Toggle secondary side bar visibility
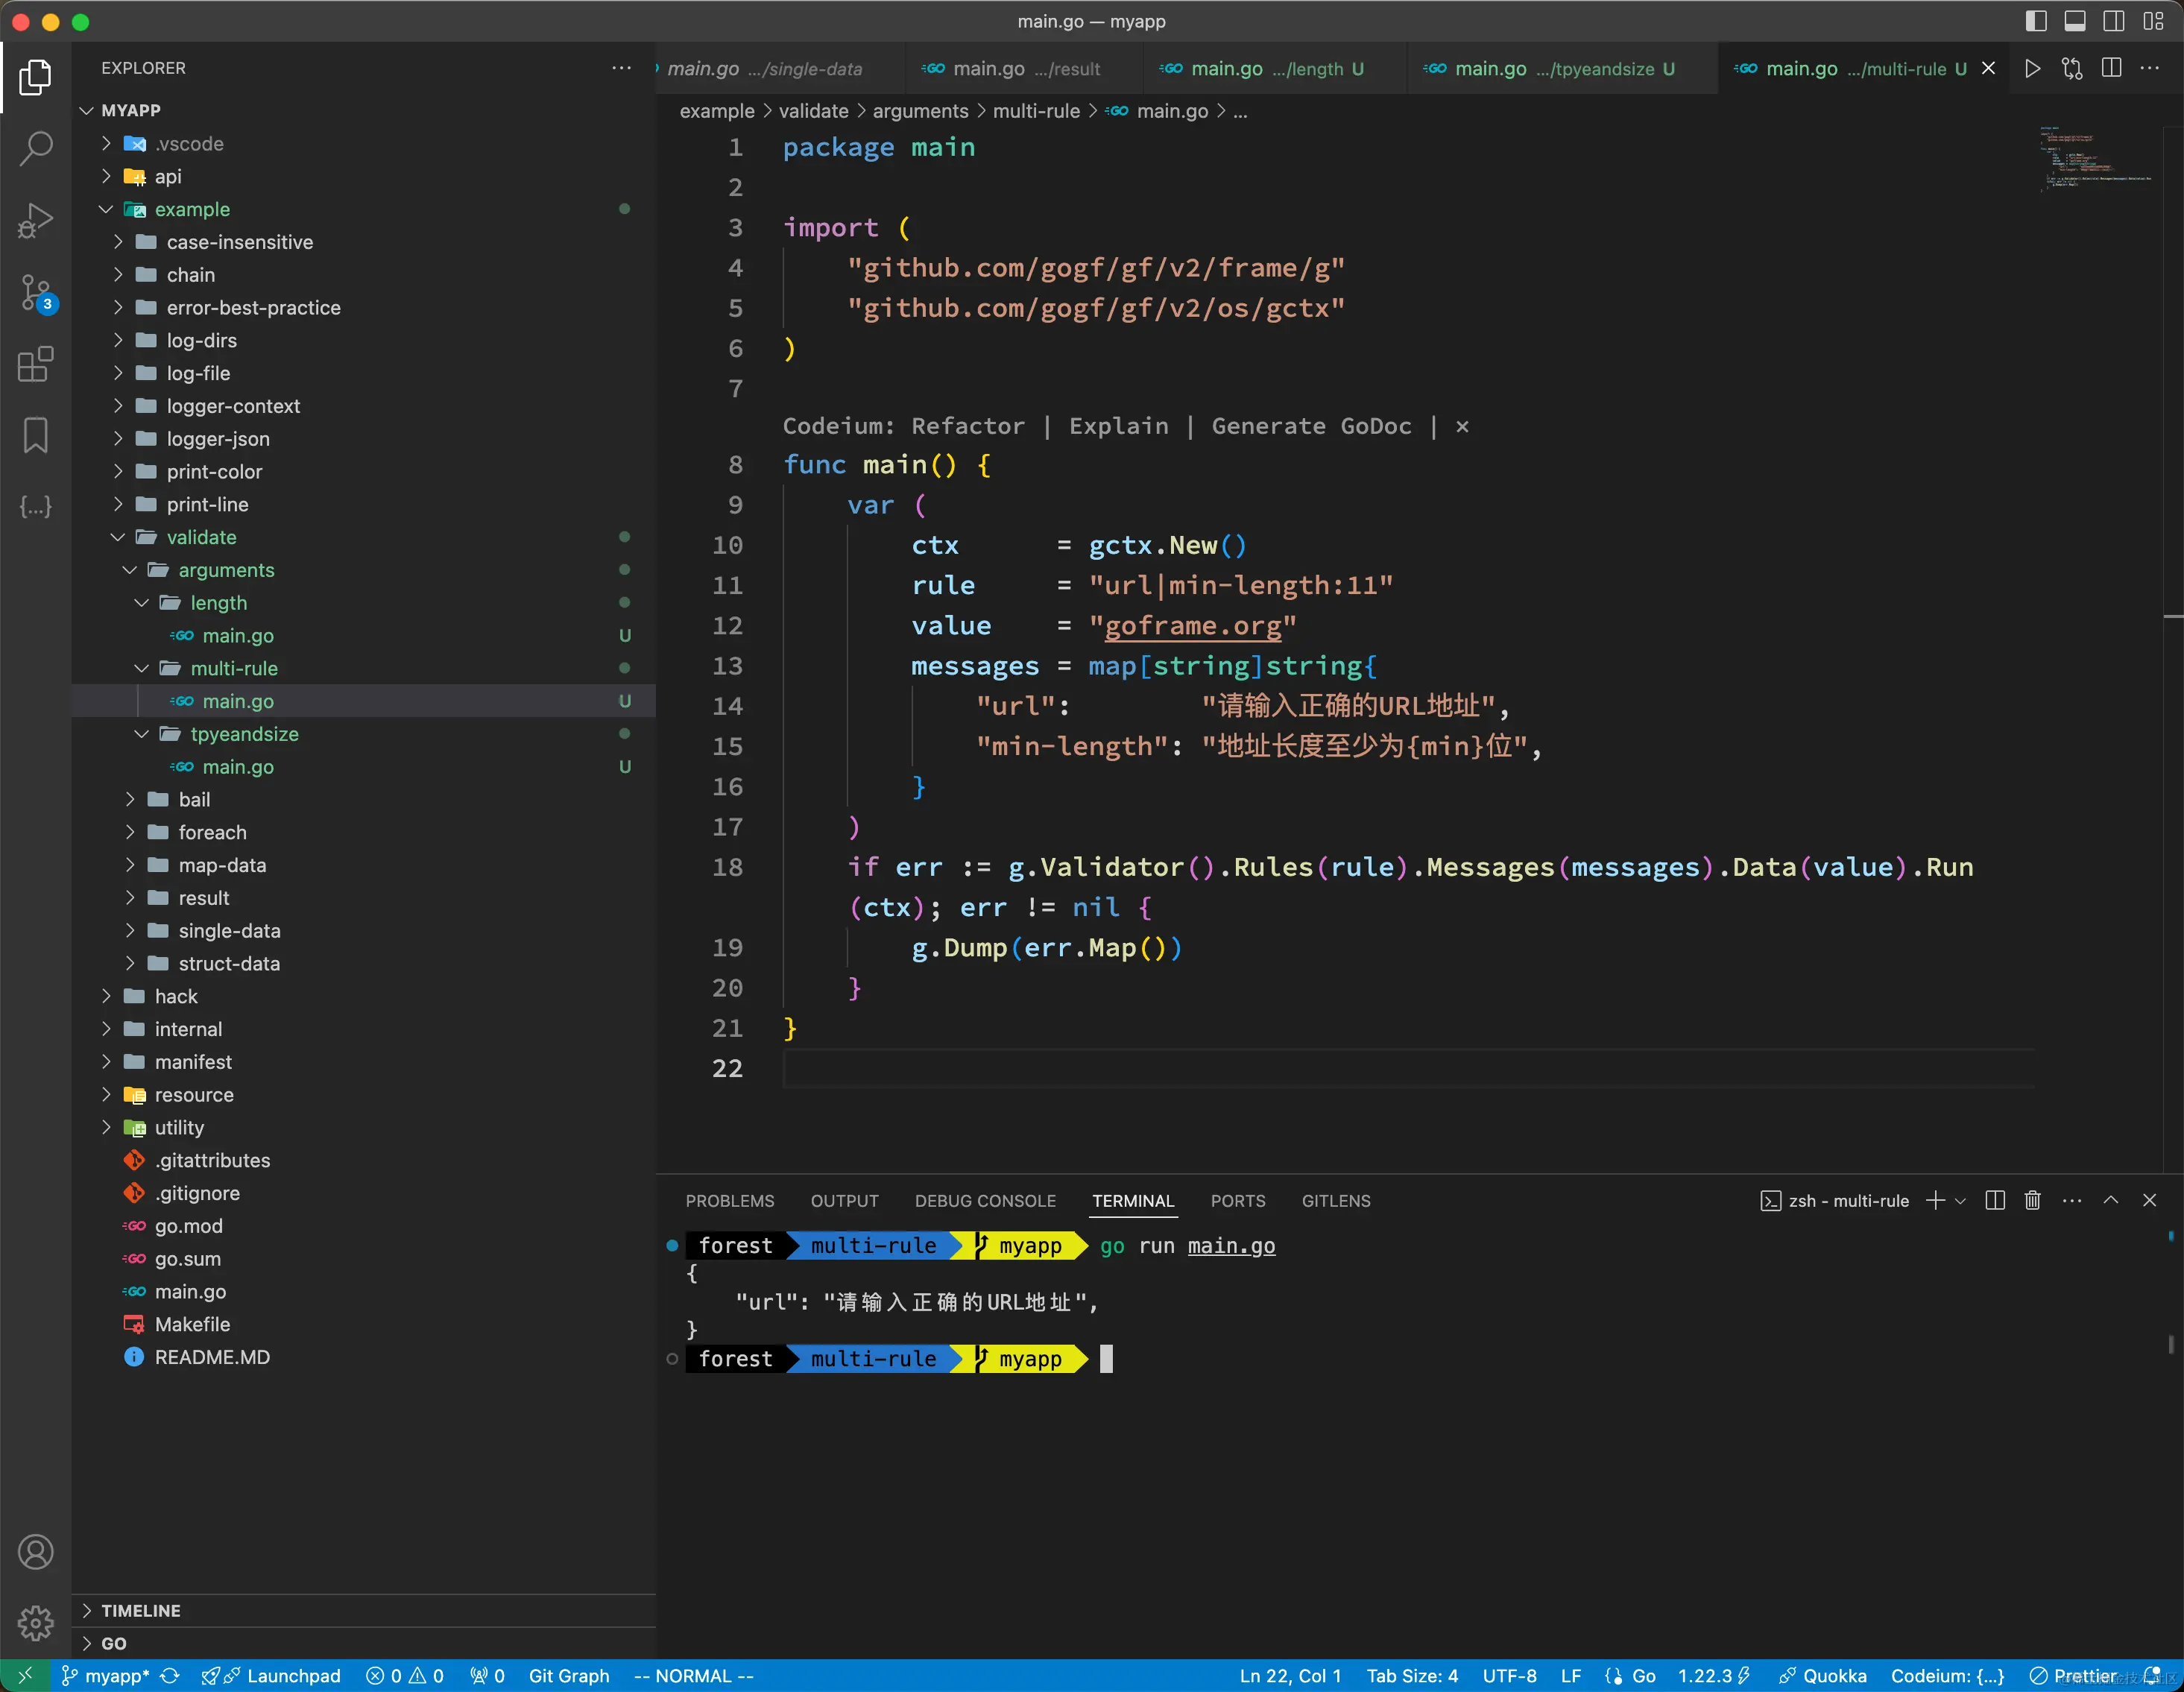This screenshot has width=2184, height=1692. tap(2114, 21)
